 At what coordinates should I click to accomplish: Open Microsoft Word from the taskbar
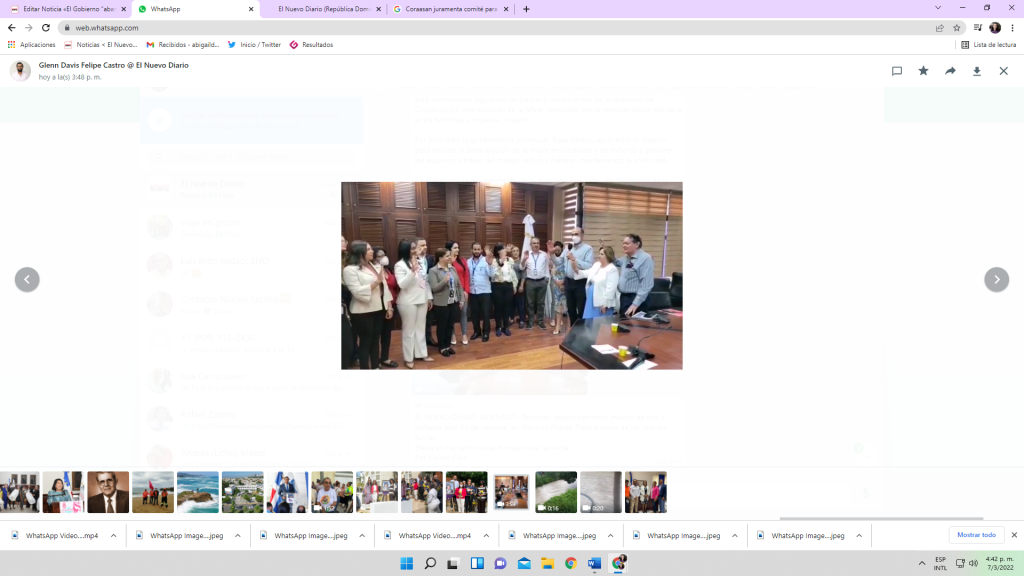click(x=594, y=563)
